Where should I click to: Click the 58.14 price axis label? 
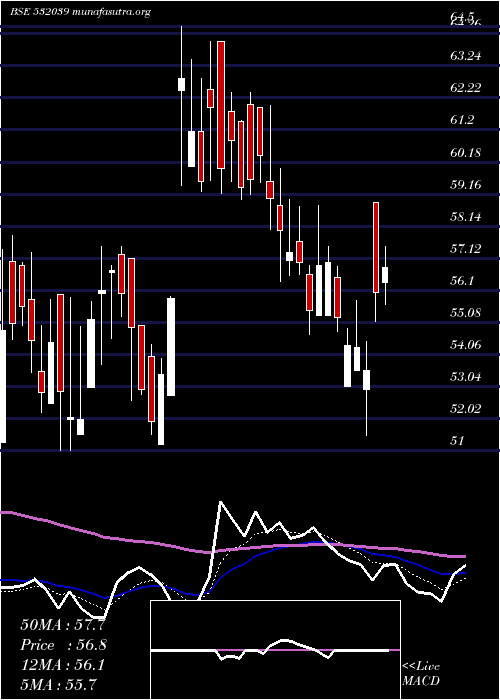pyautogui.click(x=466, y=217)
